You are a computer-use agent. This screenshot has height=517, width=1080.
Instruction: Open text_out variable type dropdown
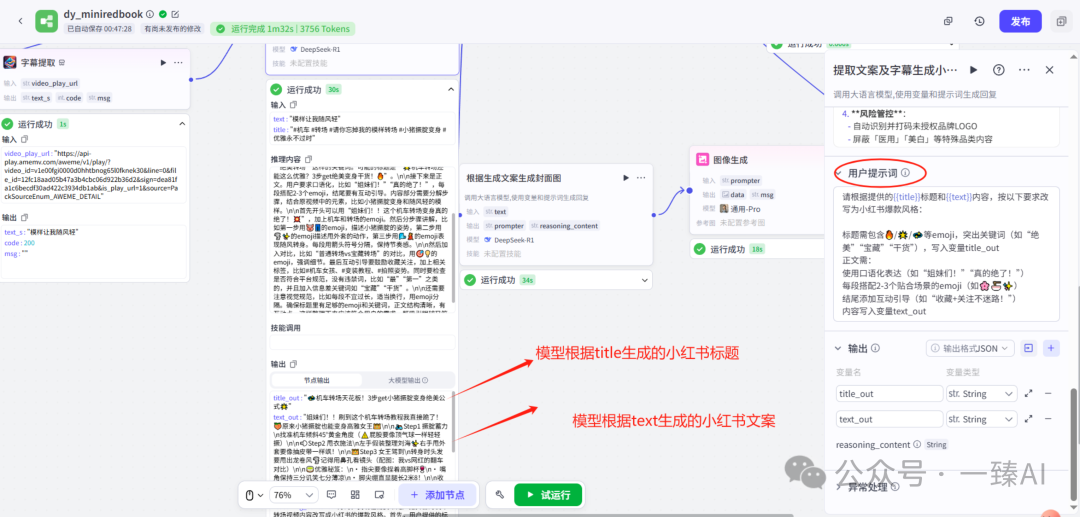tap(982, 419)
